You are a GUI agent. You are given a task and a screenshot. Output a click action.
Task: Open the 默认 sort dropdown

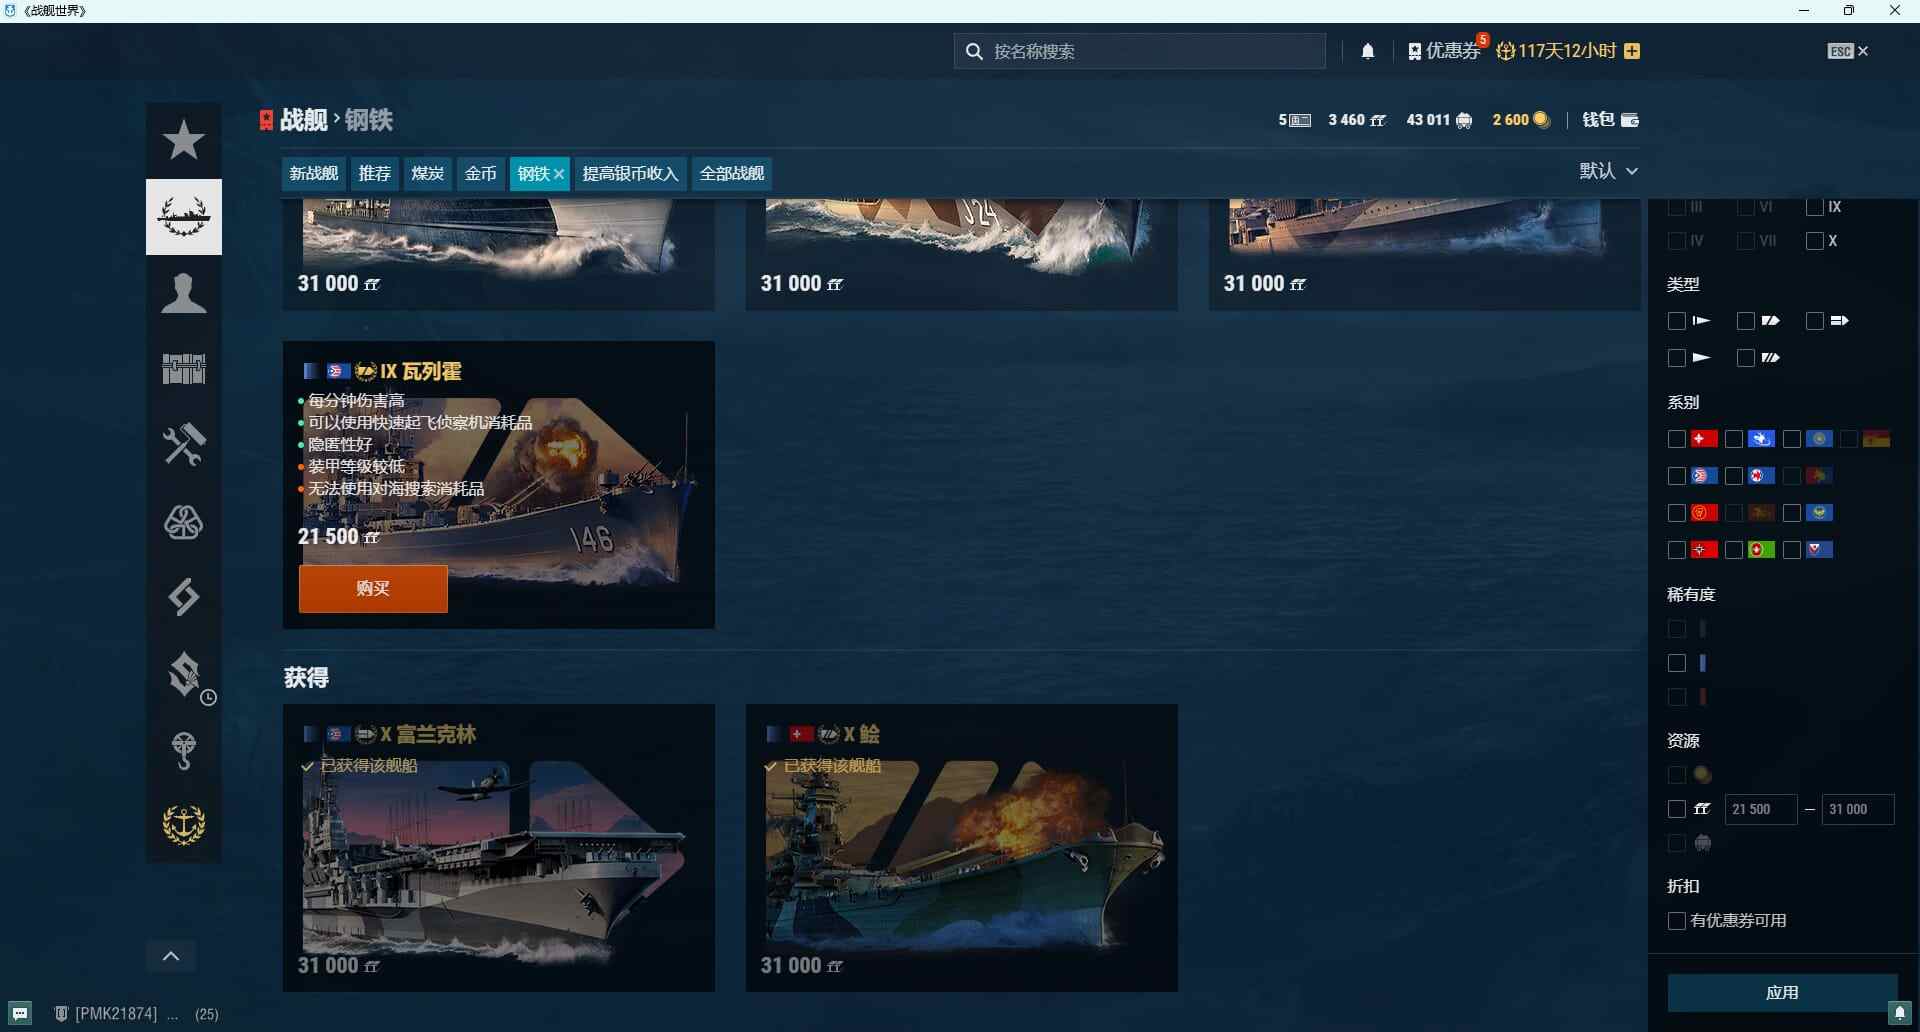point(1609,171)
